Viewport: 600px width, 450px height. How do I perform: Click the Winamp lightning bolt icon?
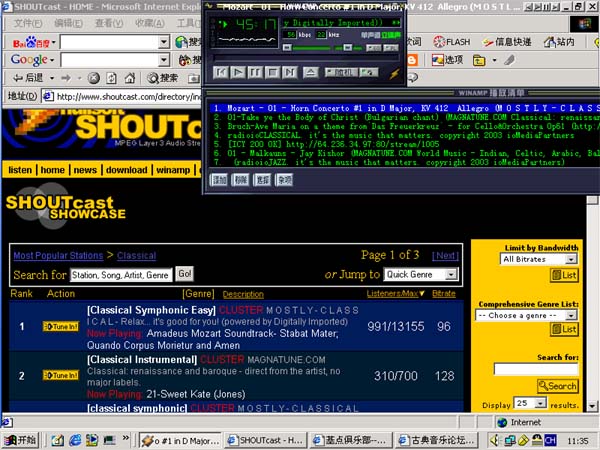[x=395, y=73]
